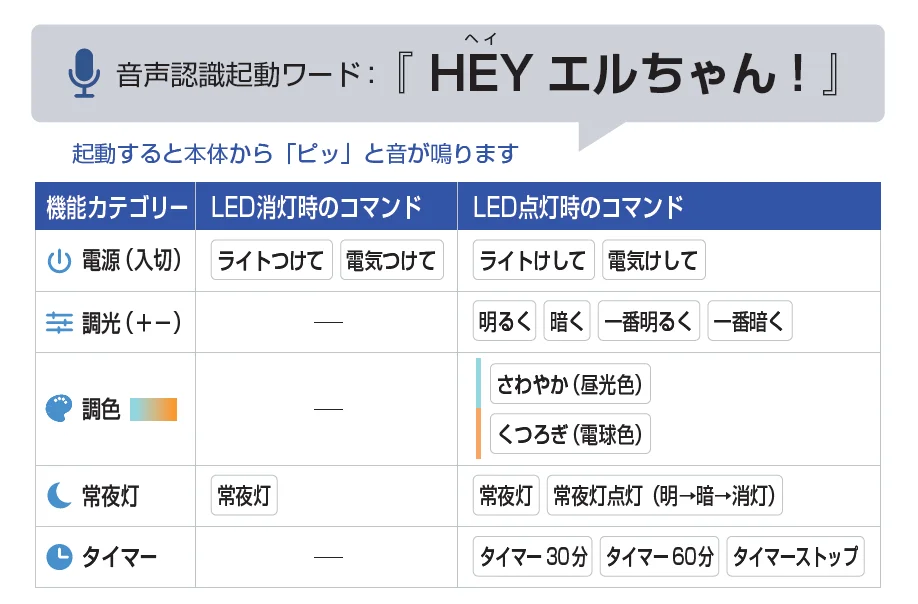Choose the 暗く command chip

coord(567,321)
